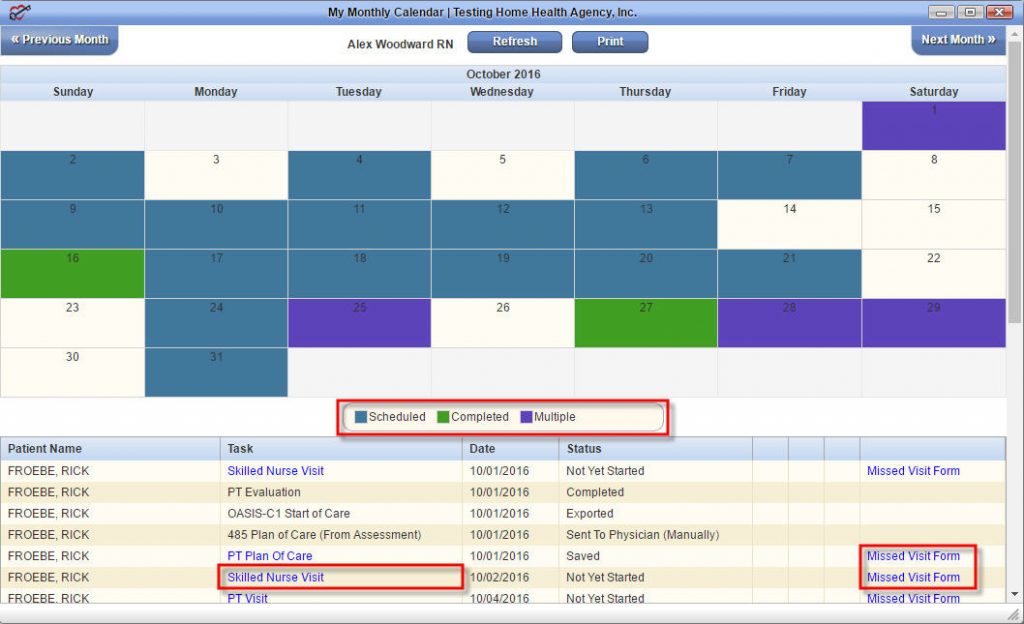
Task: Select Monday October 17 on the calendar
Action: [216, 273]
